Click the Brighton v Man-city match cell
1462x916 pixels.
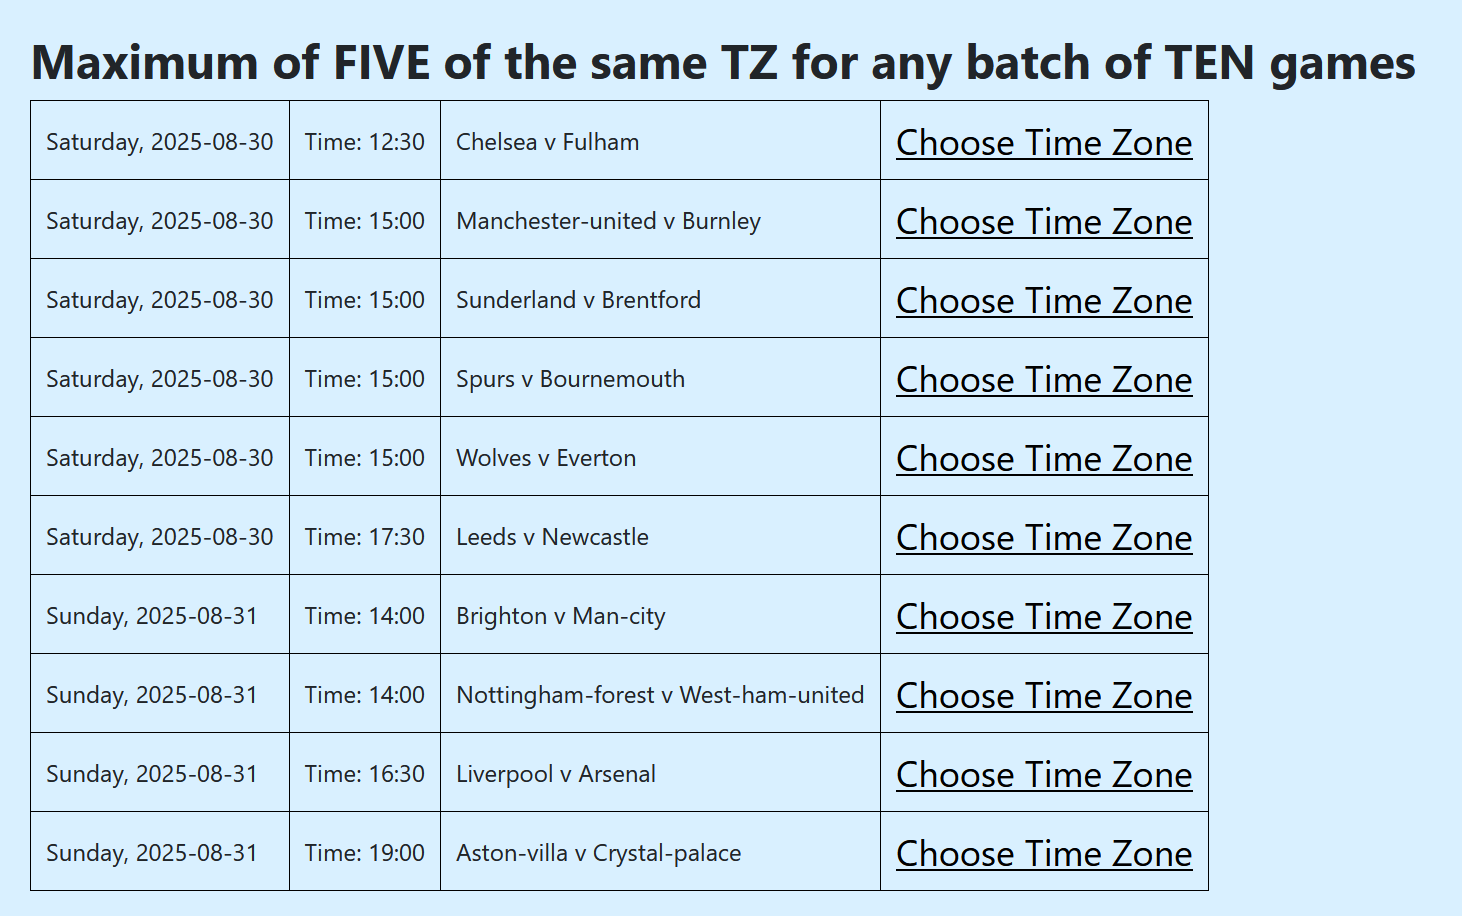pos(561,616)
